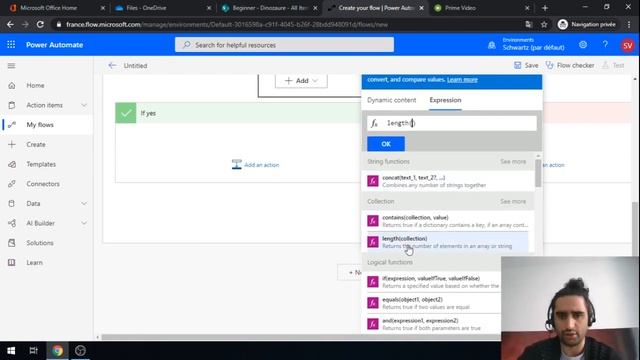See more String functions
Image resolution: width=640 pixels, height=360 pixels.
[513, 162]
